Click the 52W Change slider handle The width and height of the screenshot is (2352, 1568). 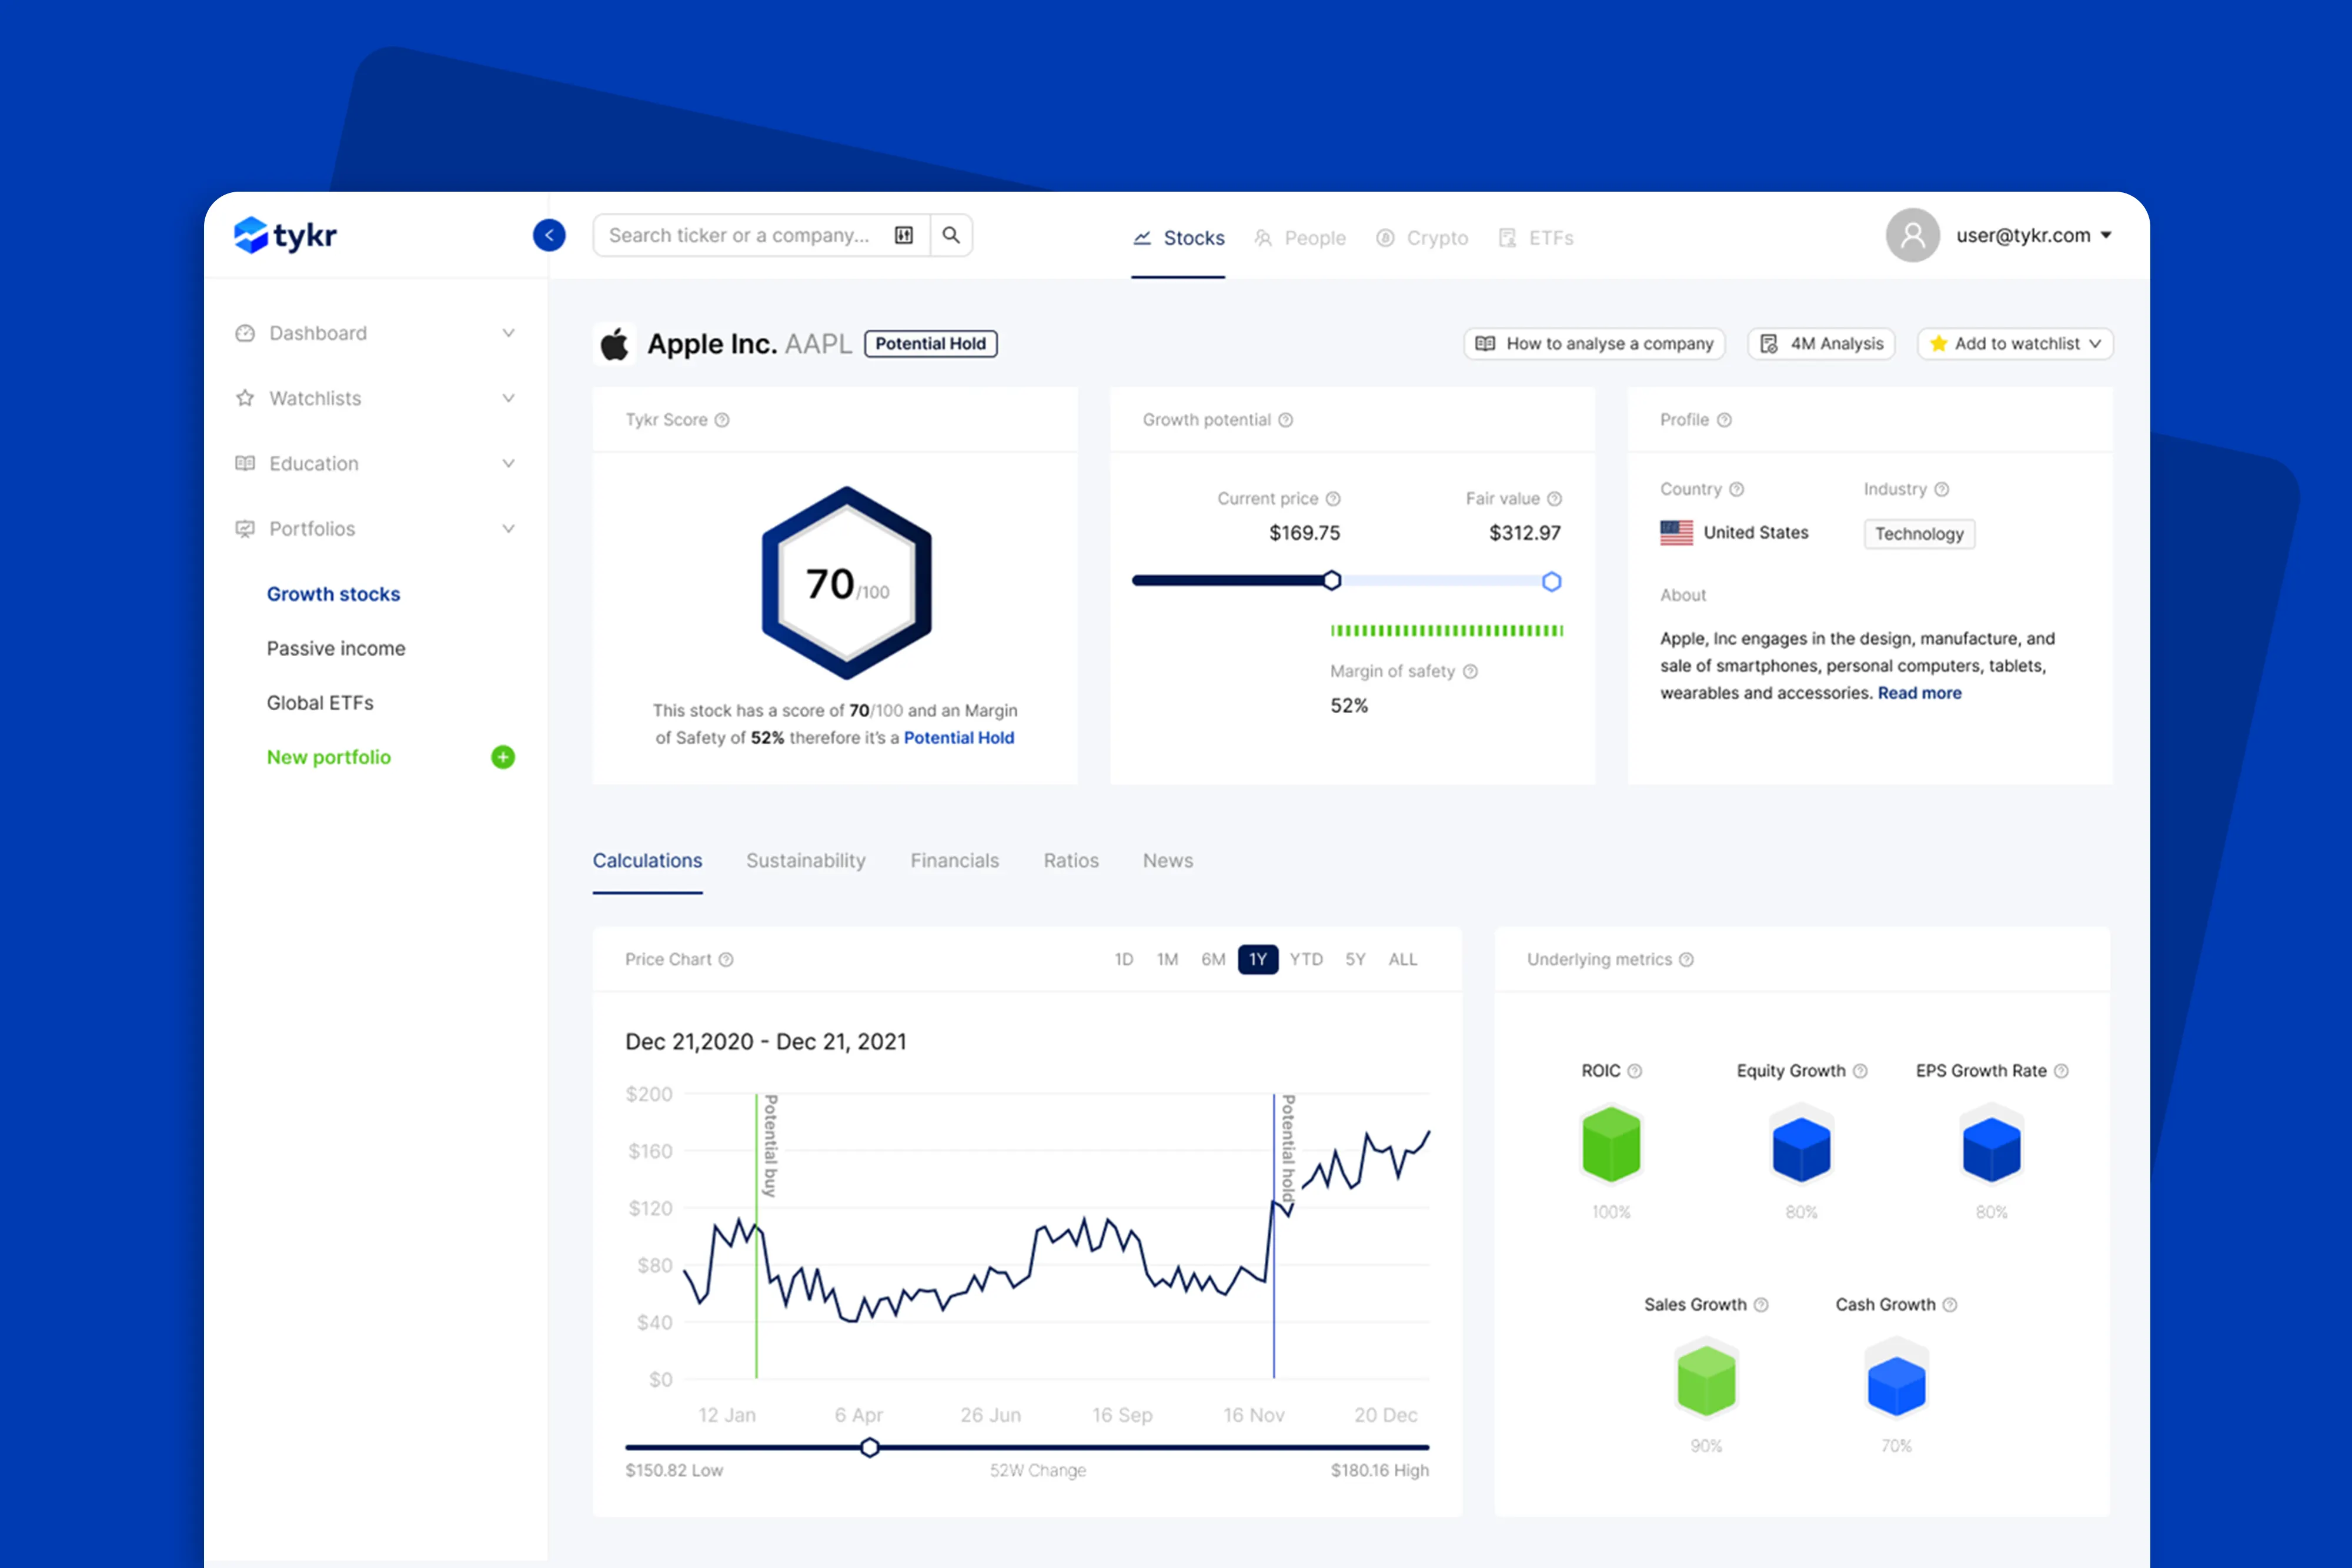(870, 1447)
